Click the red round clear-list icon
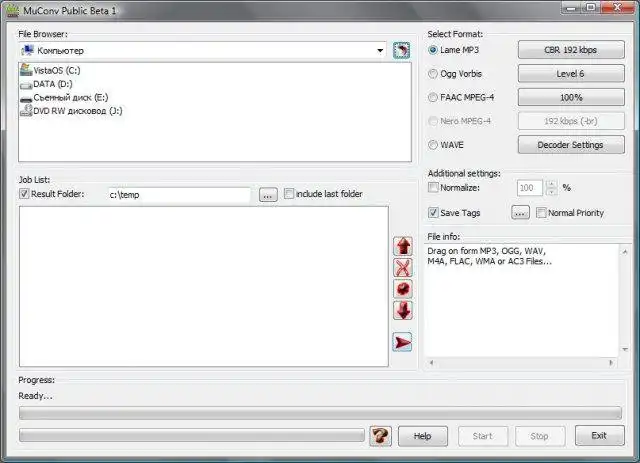The image size is (640, 463). point(403,289)
